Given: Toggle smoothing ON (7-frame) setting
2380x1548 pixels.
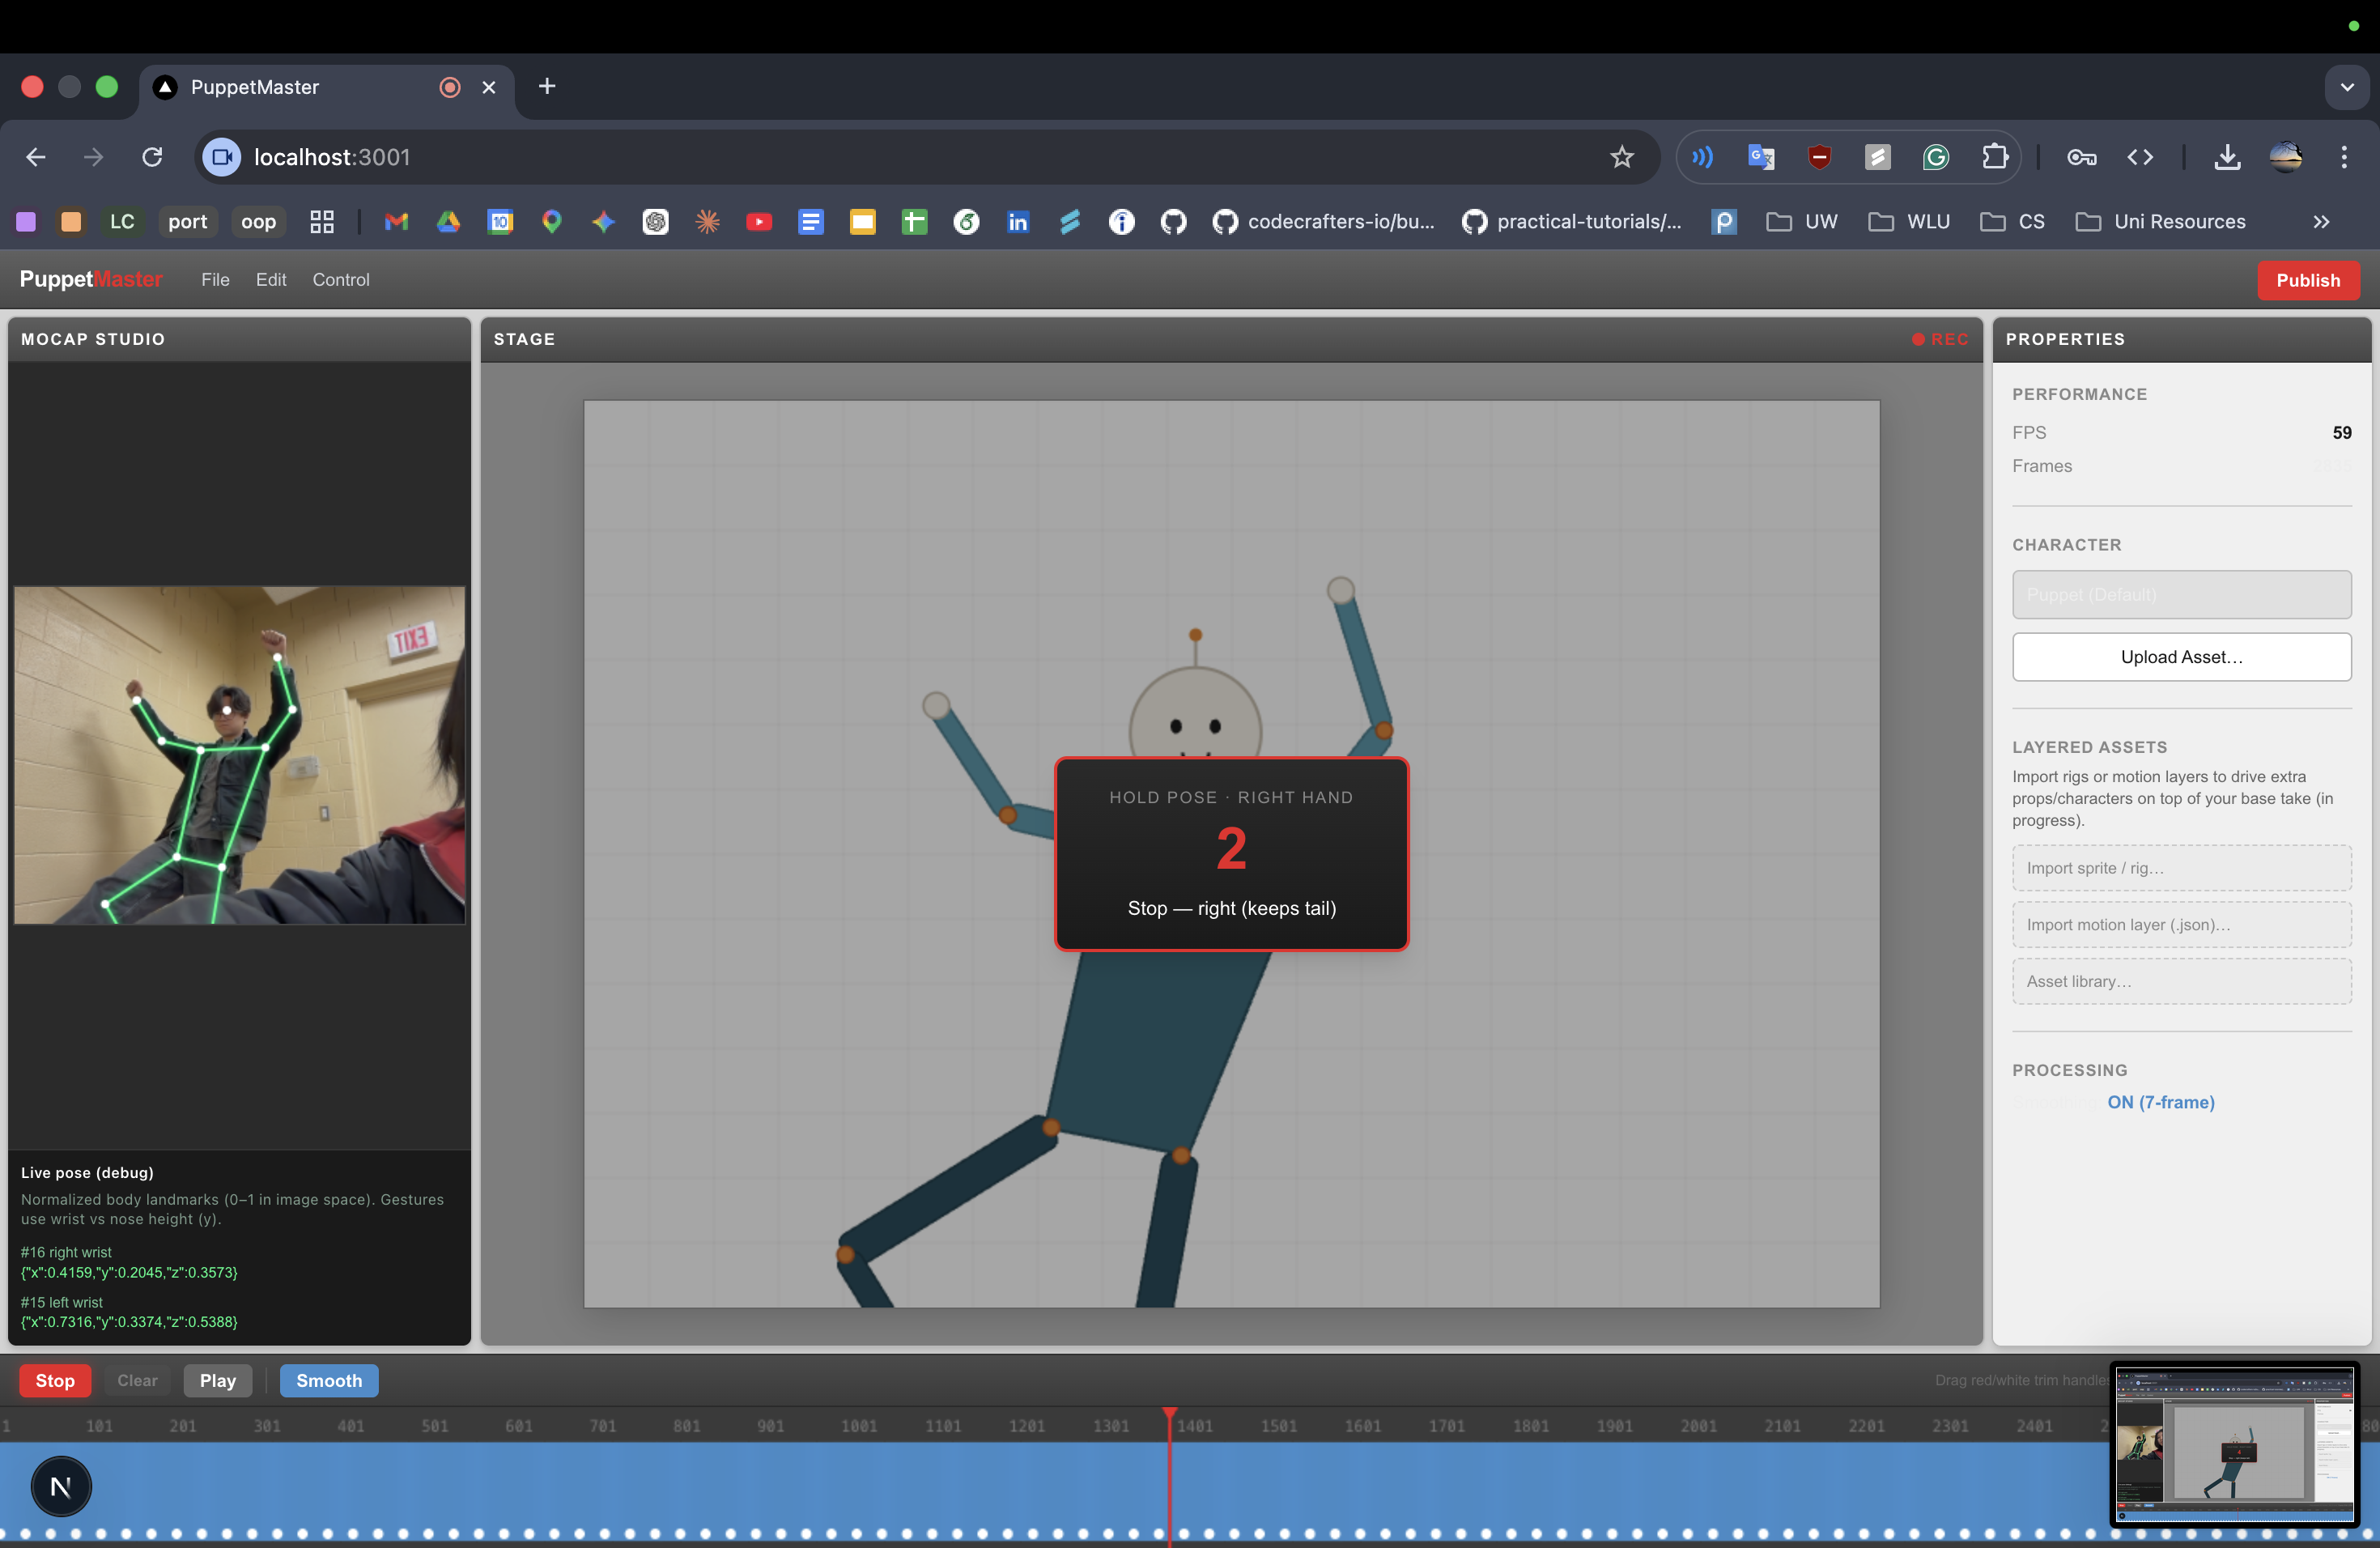Looking at the screenshot, I should click(x=2160, y=1102).
